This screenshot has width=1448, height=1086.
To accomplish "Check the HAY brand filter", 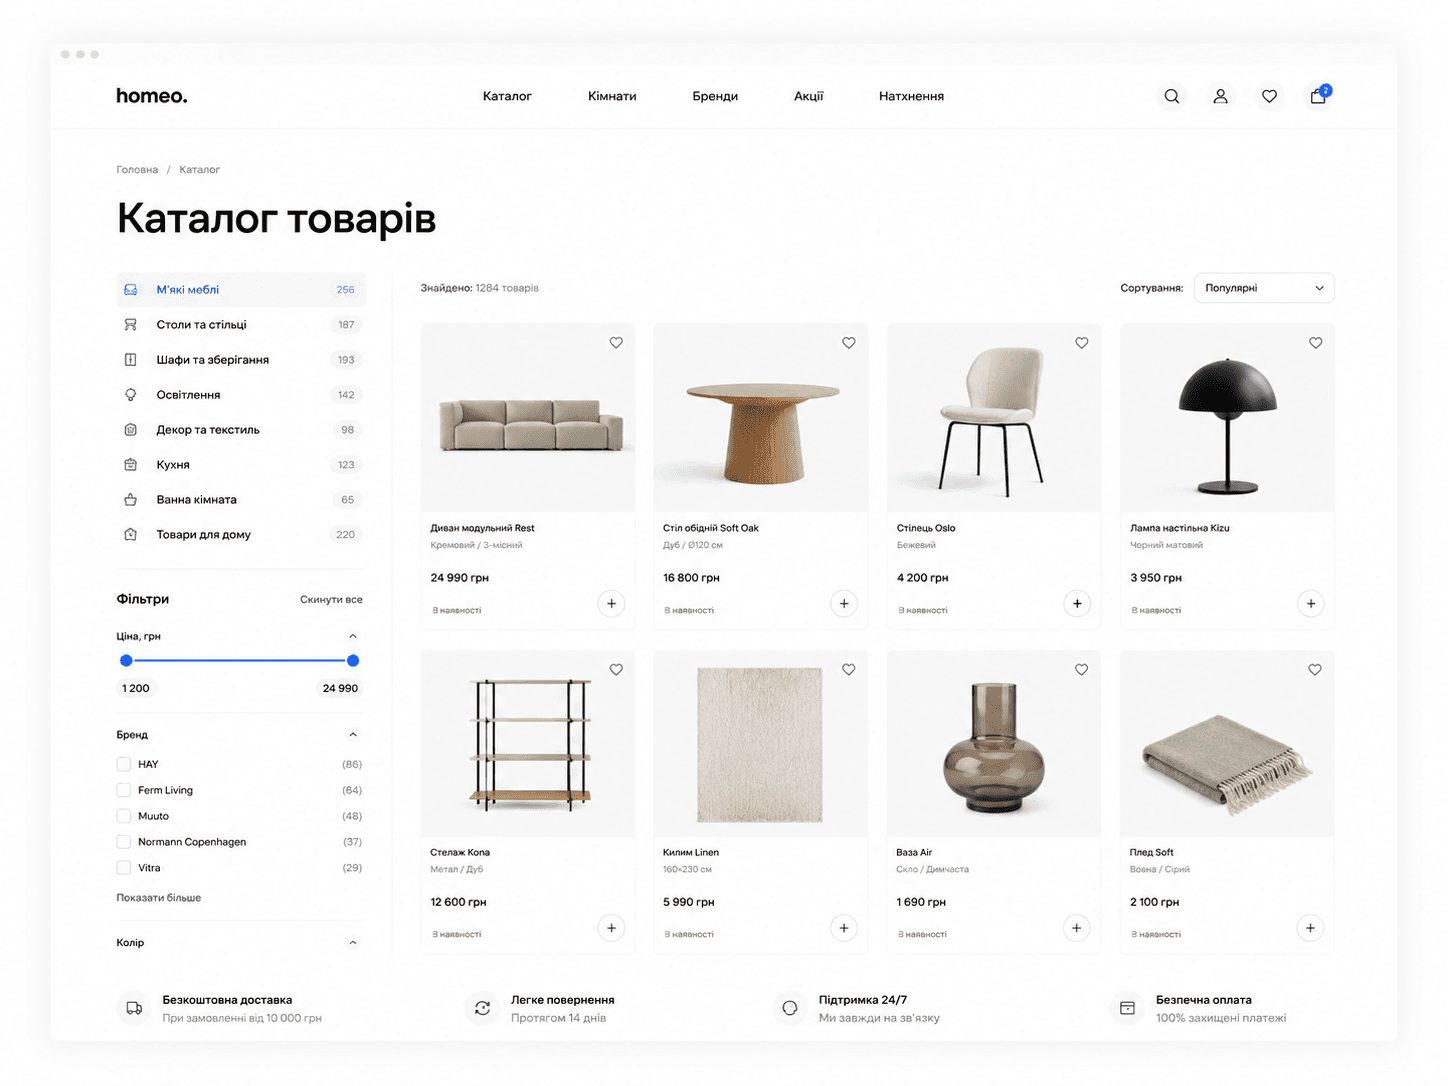I will 124,764.
